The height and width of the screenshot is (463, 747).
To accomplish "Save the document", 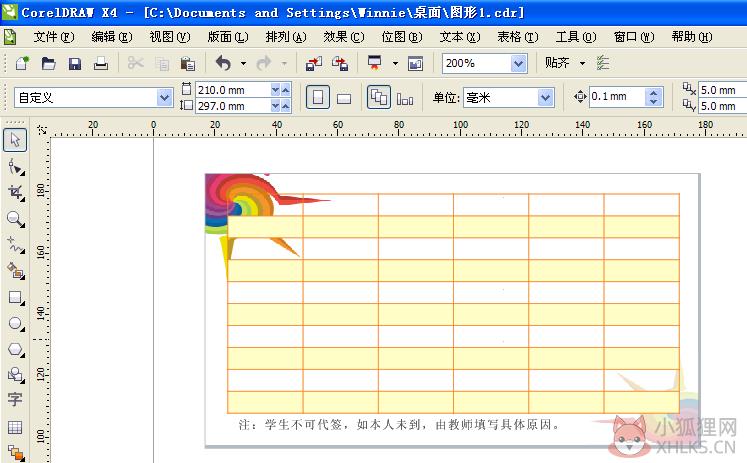I will click(x=75, y=63).
